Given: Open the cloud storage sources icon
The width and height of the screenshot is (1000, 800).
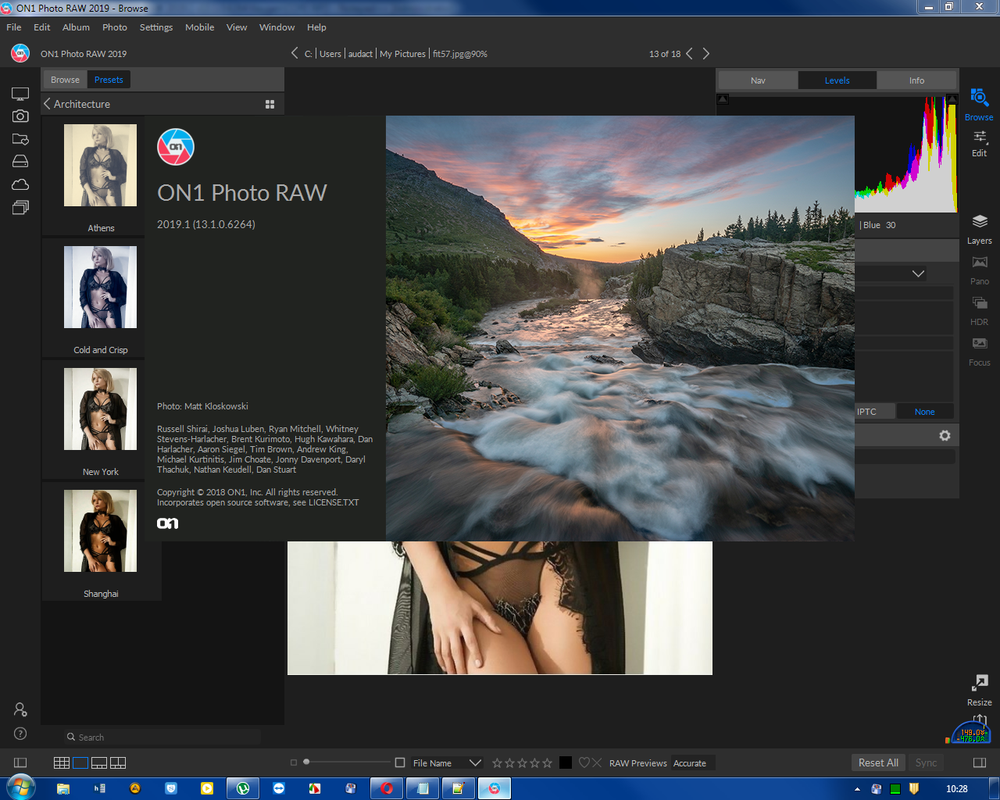Looking at the screenshot, I should [x=20, y=184].
